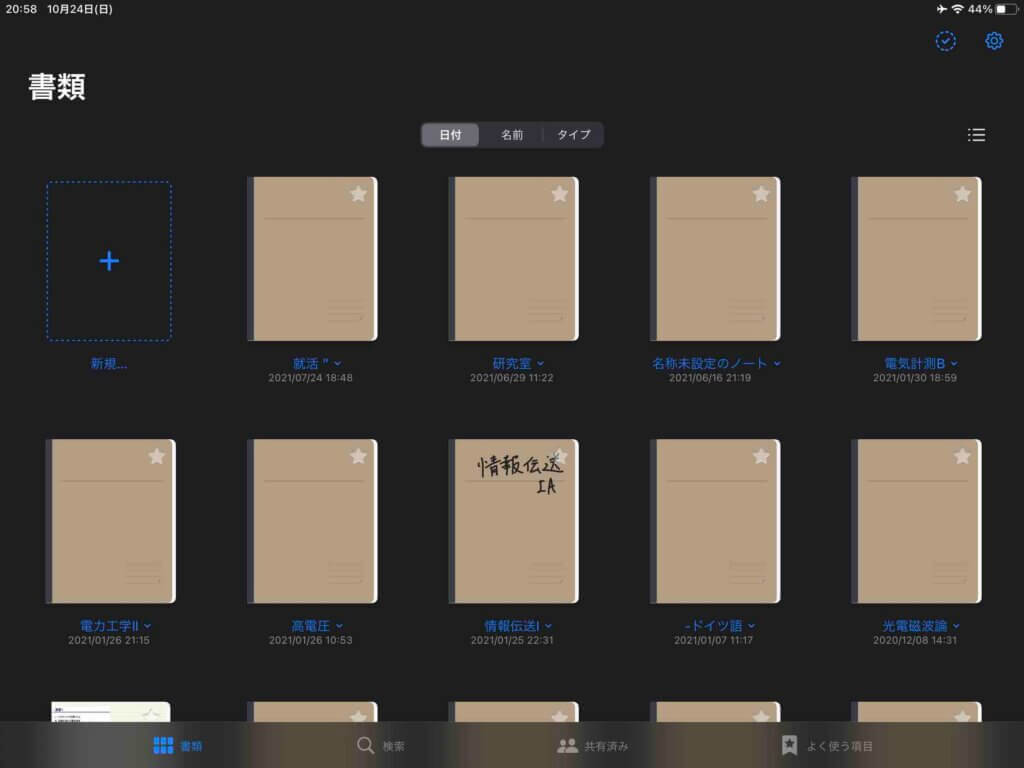Open the settings gear icon
1024x768 pixels.
[993, 41]
